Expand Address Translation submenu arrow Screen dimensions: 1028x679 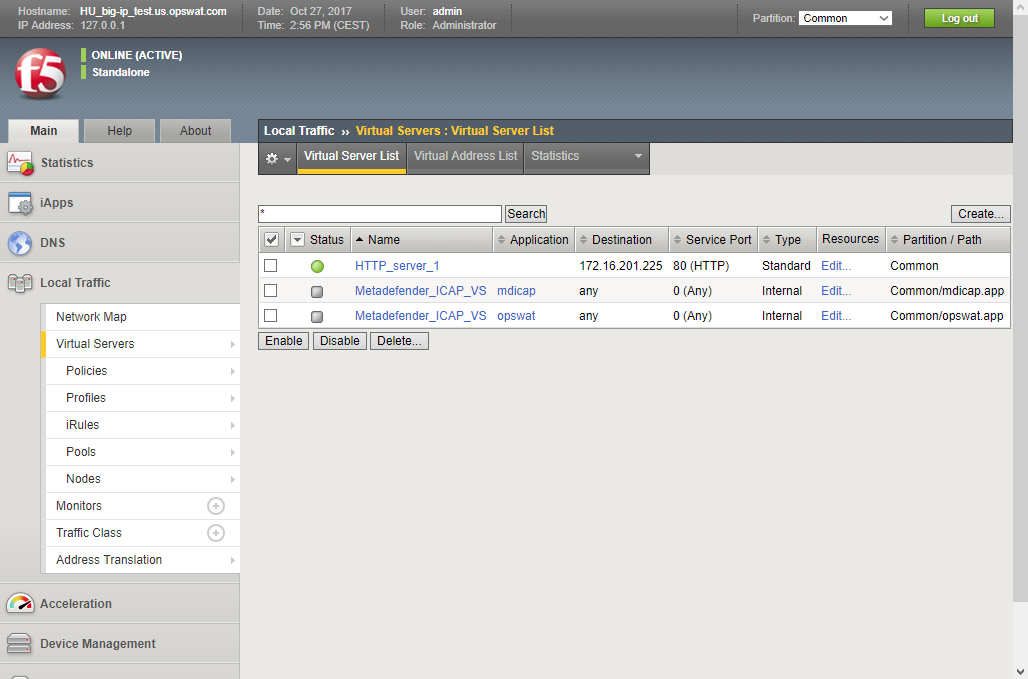pyautogui.click(x=232, y=560)
